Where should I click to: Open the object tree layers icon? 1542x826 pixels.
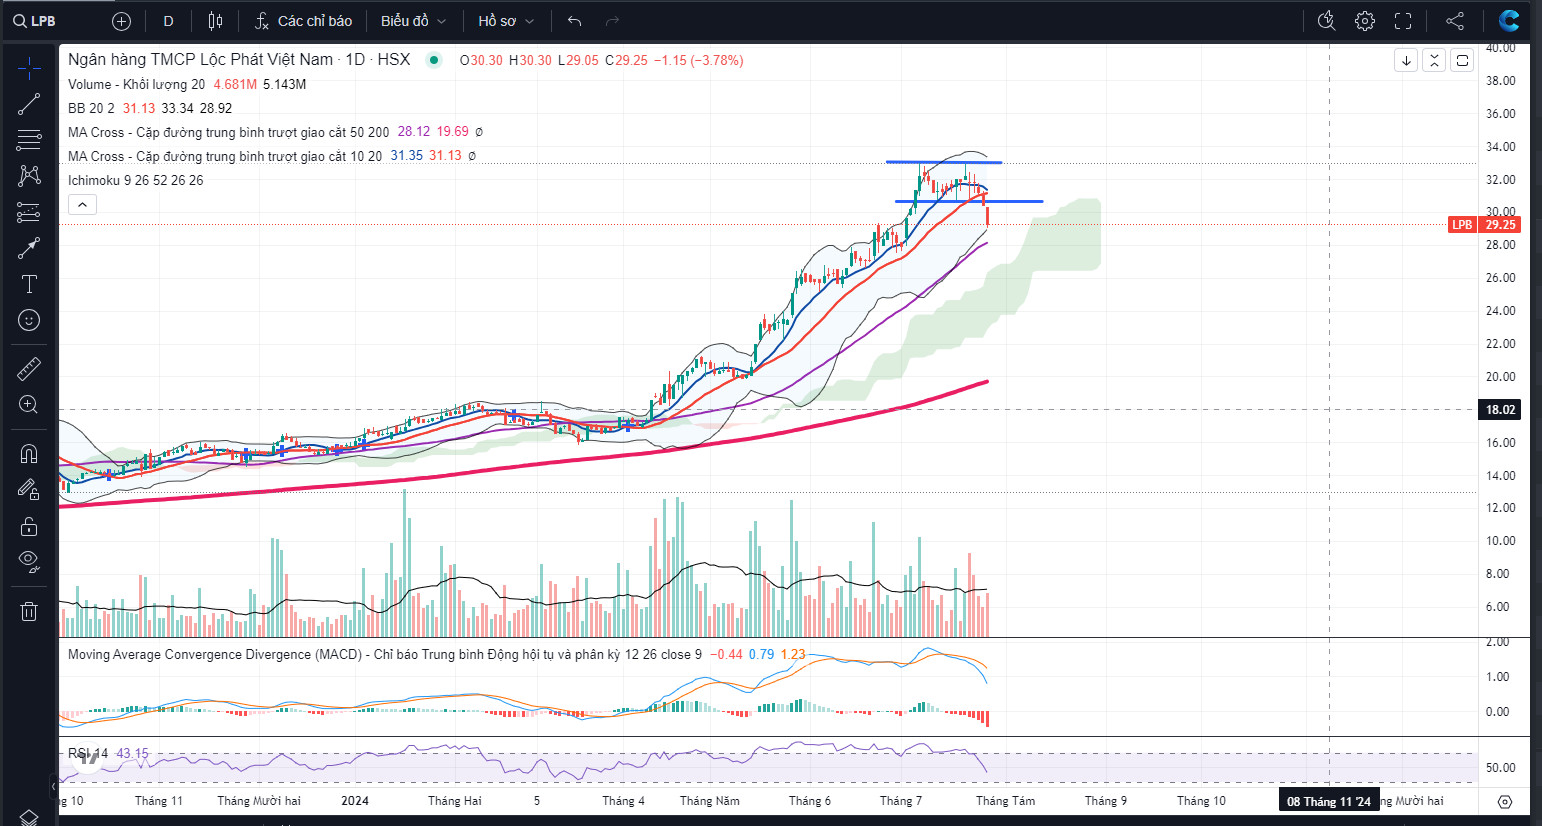[29, 817]
